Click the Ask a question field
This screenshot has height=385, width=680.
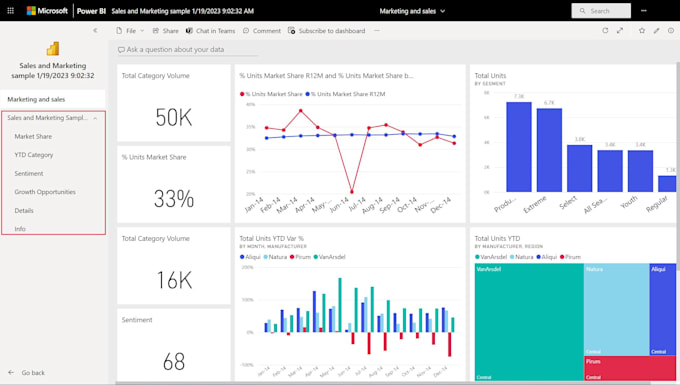point(188,49)
